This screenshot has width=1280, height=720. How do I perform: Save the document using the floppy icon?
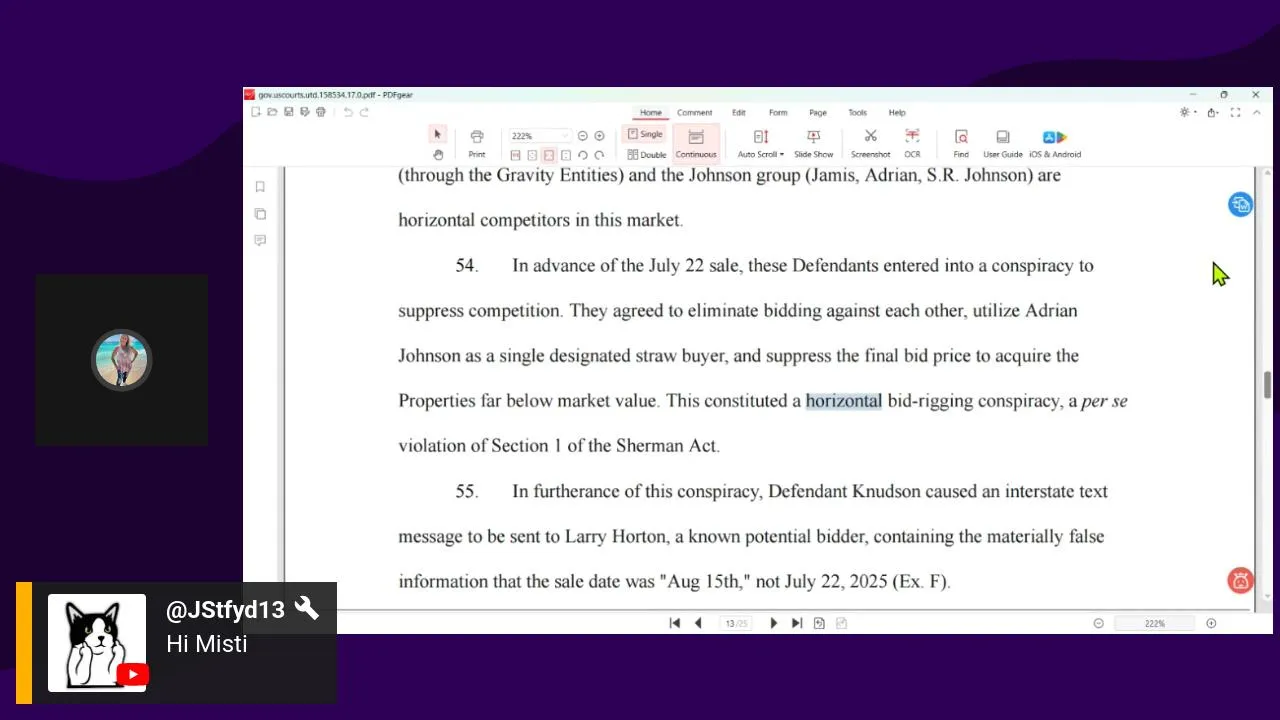(x=288, y=112)
